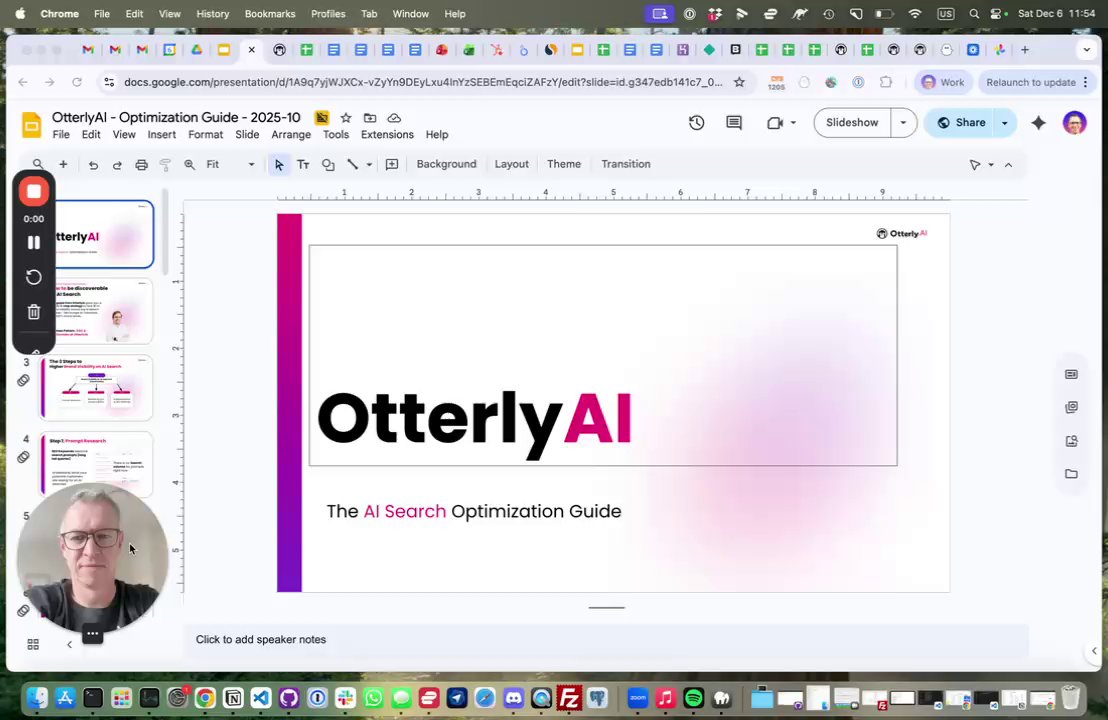The width and height of the screenshot is (1108, 720).
Task: Open the pointer mode dropdown arrow
Action: click(x=991, y=165)
